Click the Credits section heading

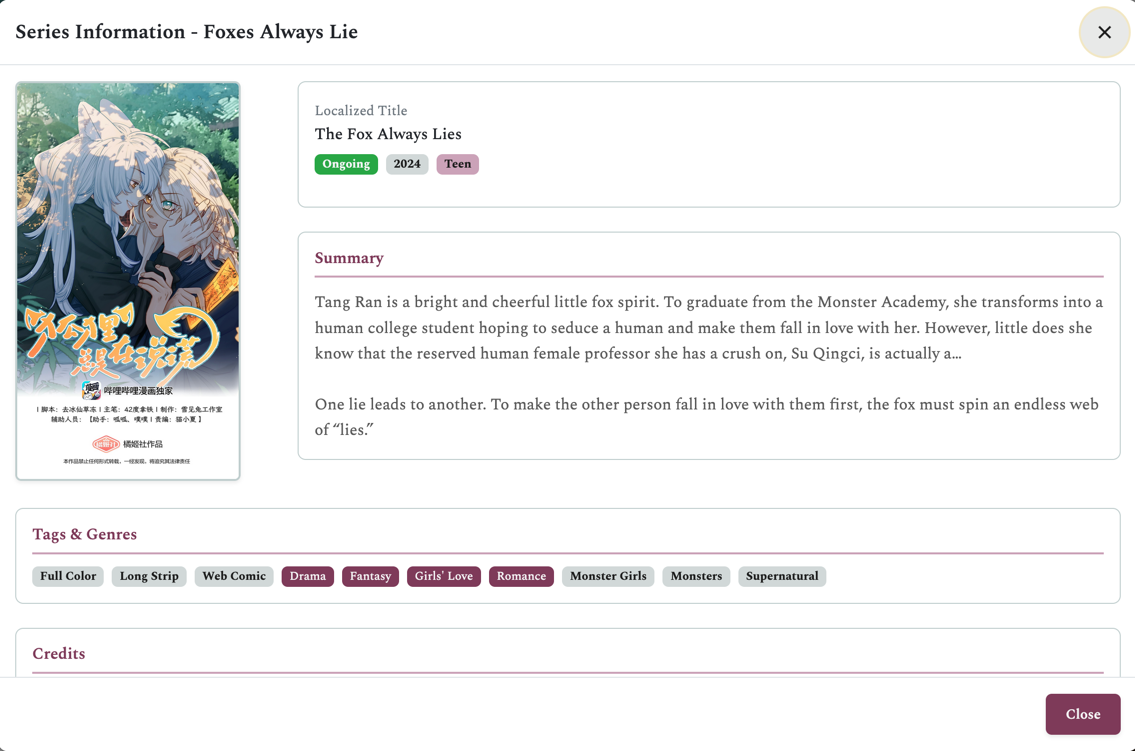point(59,654)
